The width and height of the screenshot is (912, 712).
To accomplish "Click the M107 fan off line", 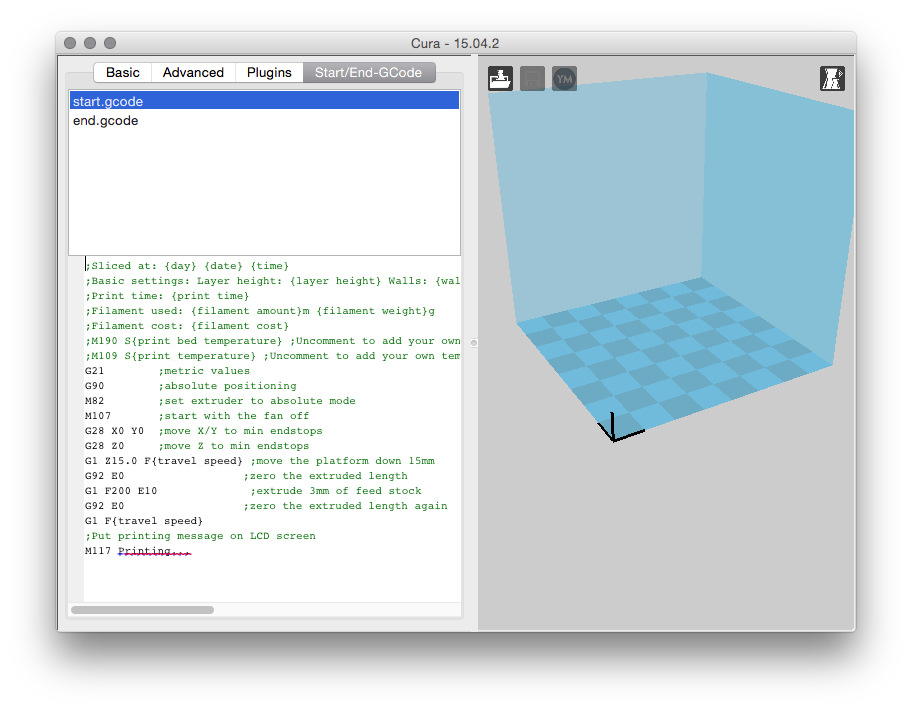I will (197, 416).
